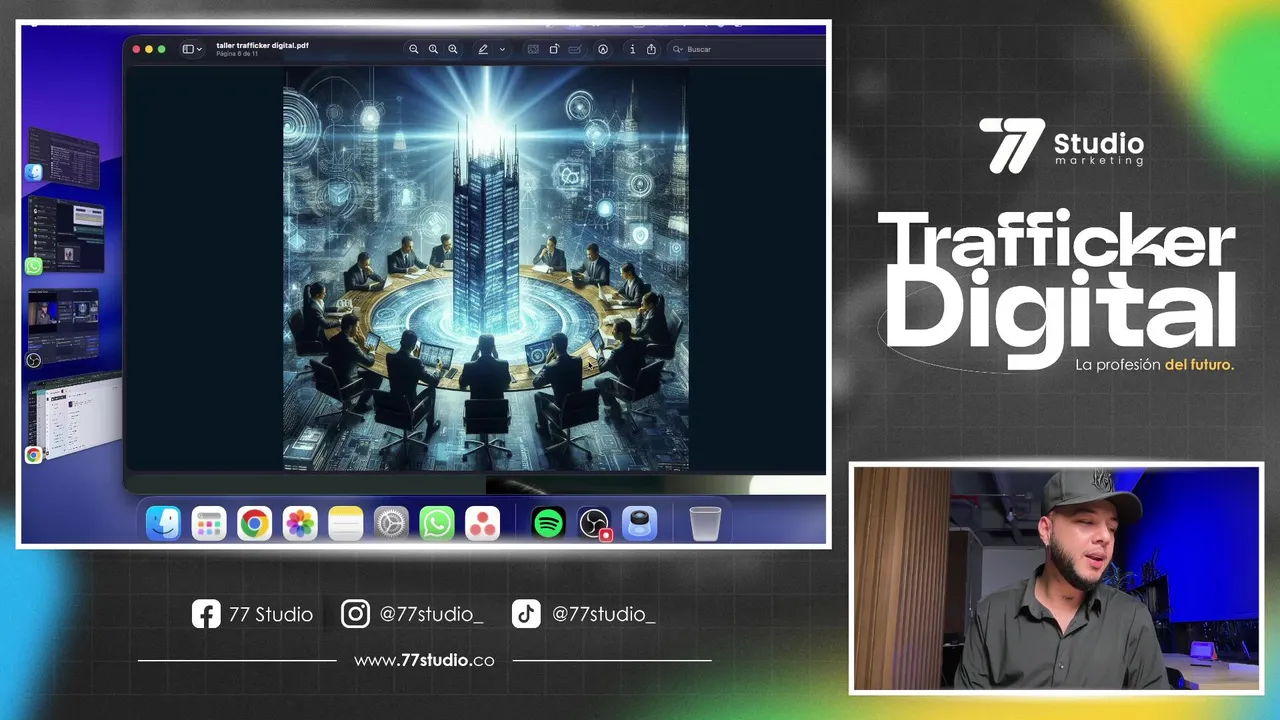Open the Finder window thumbnail in Stage Manager
Image resolution: width=1280 pixels, height=720 pixels.
(x=64, y=158)
